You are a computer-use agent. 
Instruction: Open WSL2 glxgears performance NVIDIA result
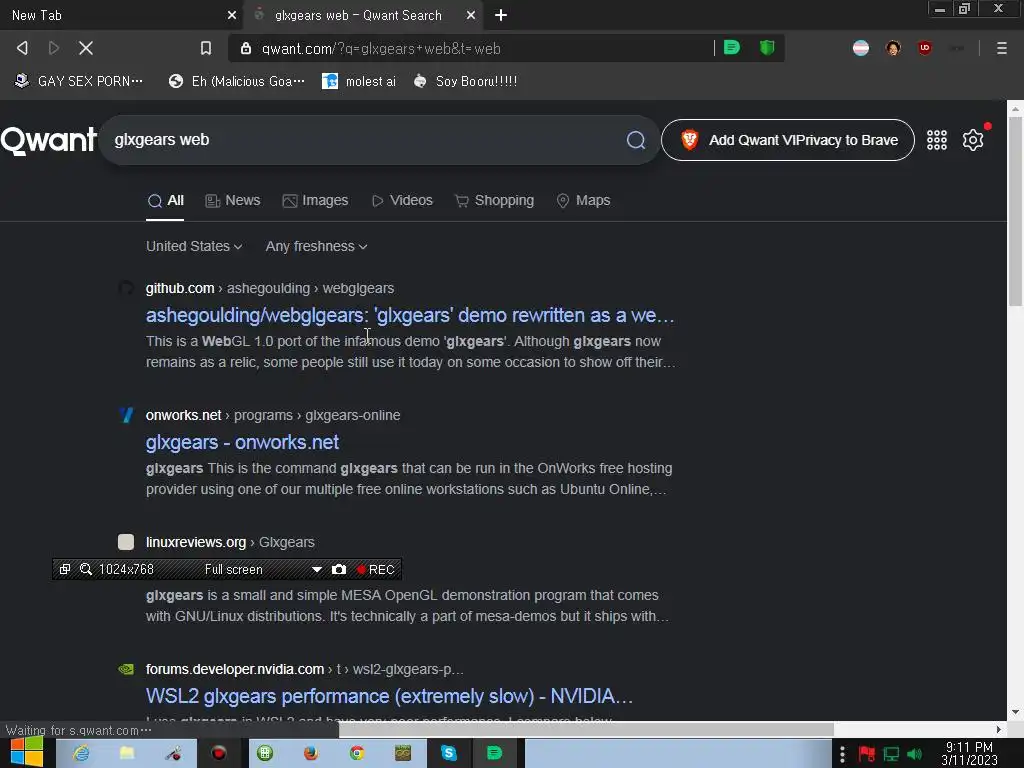[389, 696]
